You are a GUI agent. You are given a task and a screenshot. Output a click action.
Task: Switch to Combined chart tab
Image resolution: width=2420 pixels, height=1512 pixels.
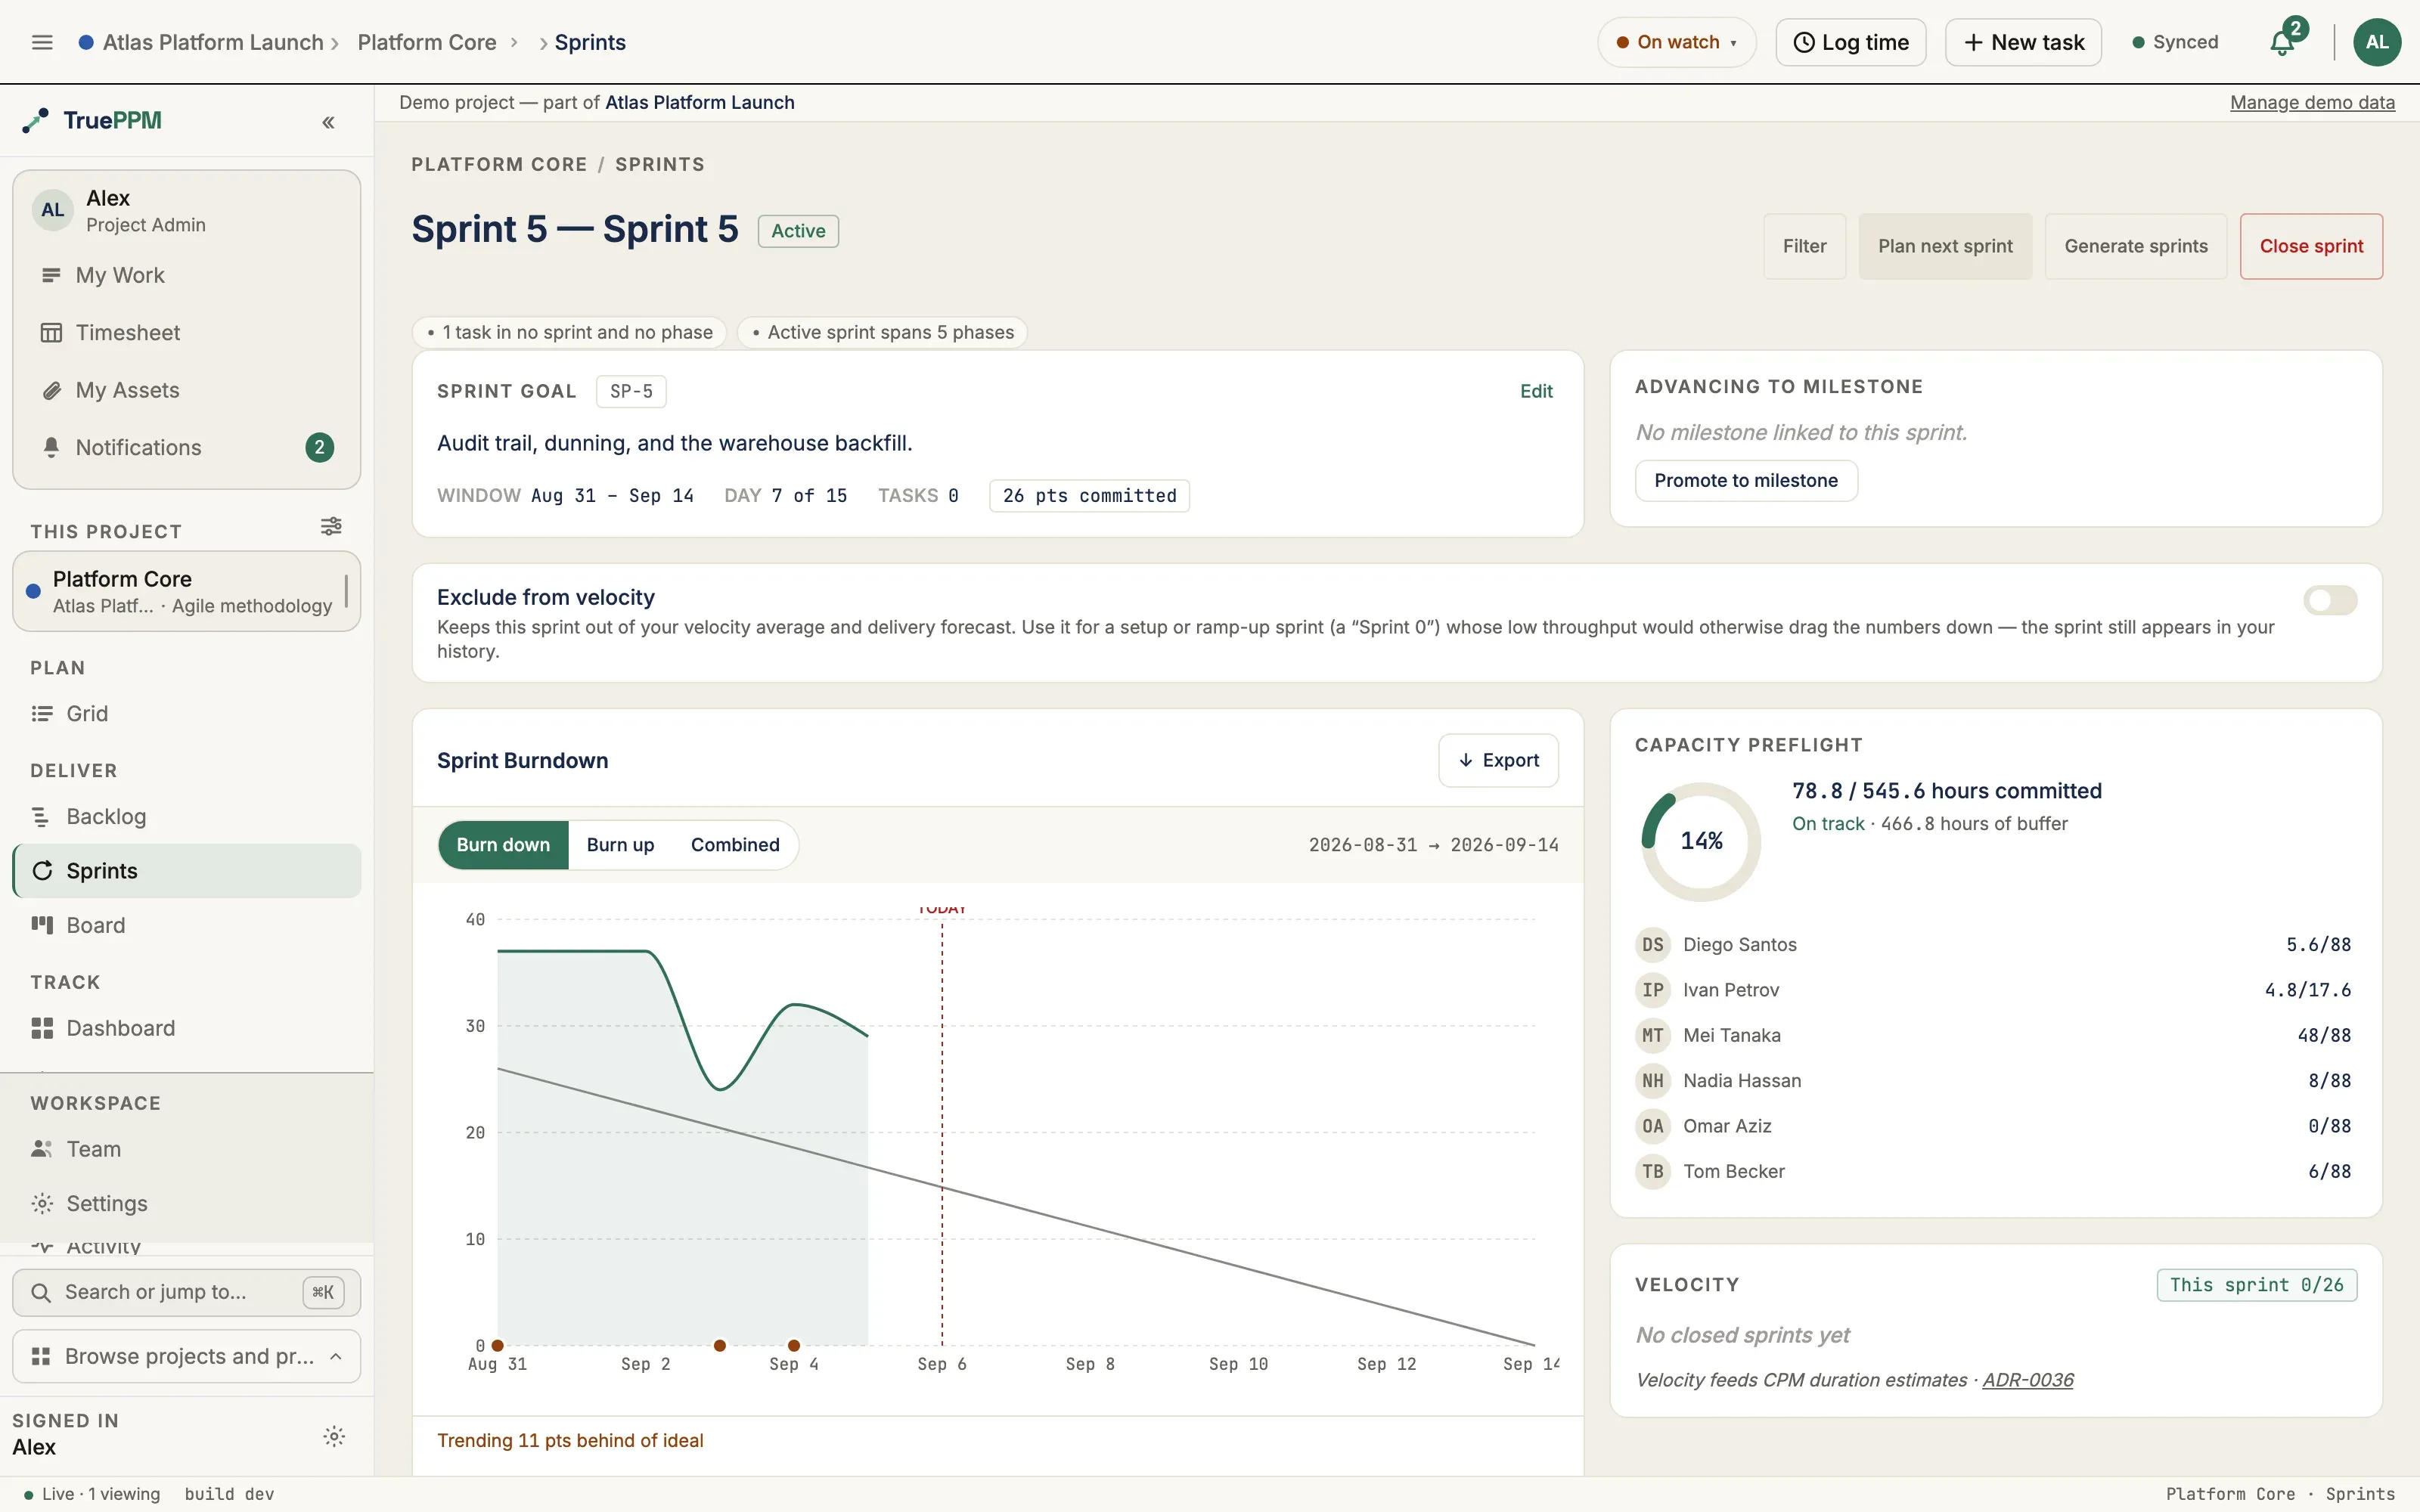(x=735, y=844)
